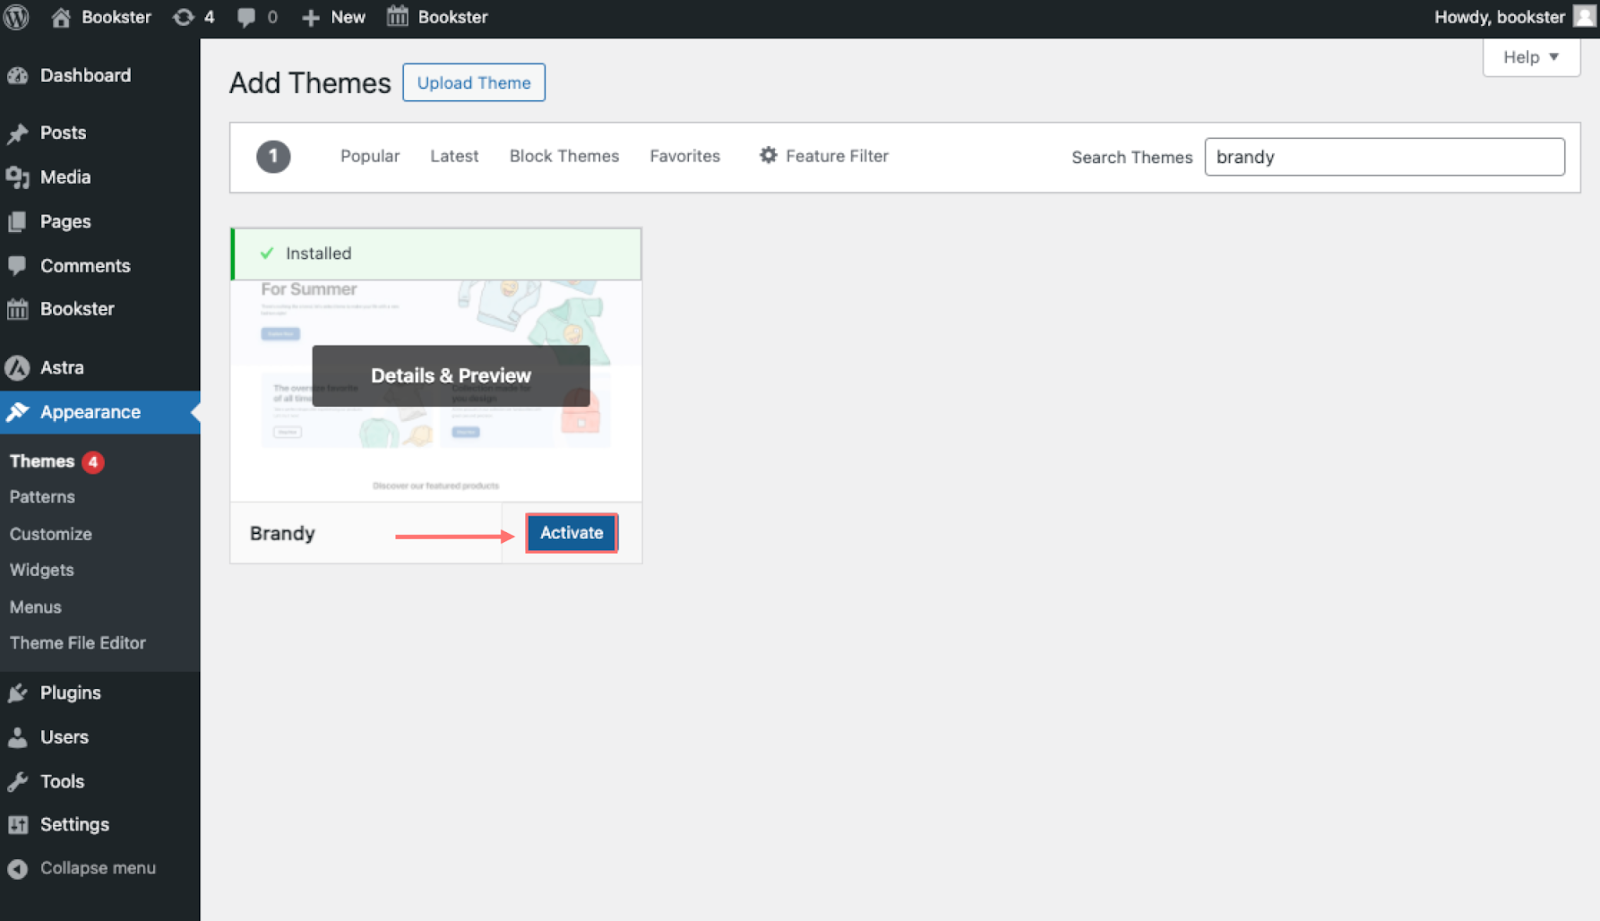
Task: Click the Add Themes heading
Action: point(310,83)
